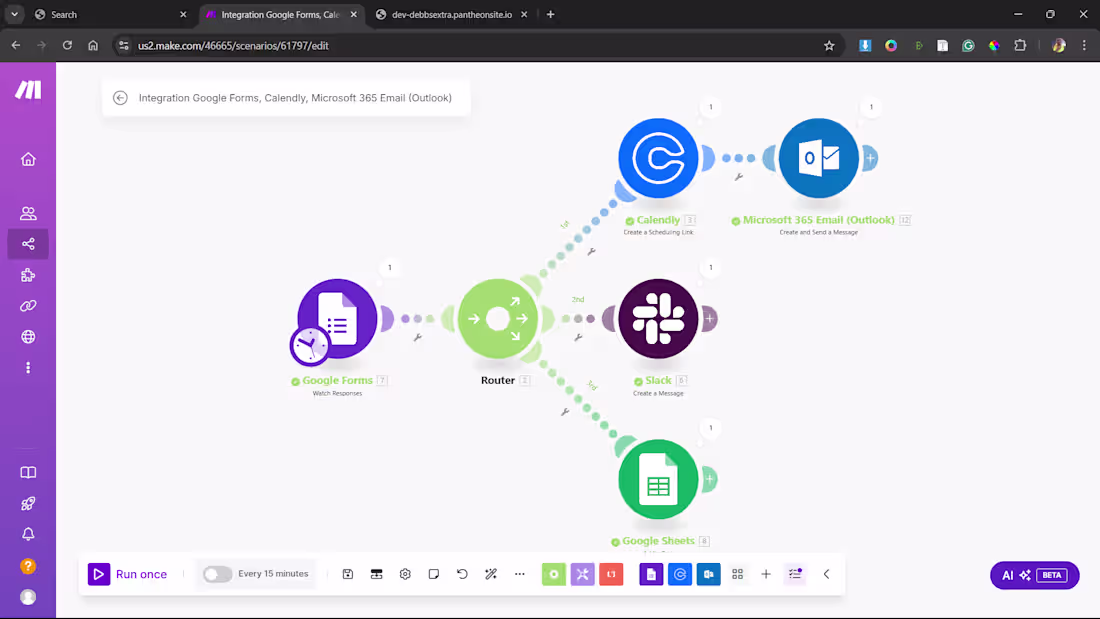Click the Make logo in the sidebar
The height and width of the screenshot is (619, 1100).
coord(28,90)
